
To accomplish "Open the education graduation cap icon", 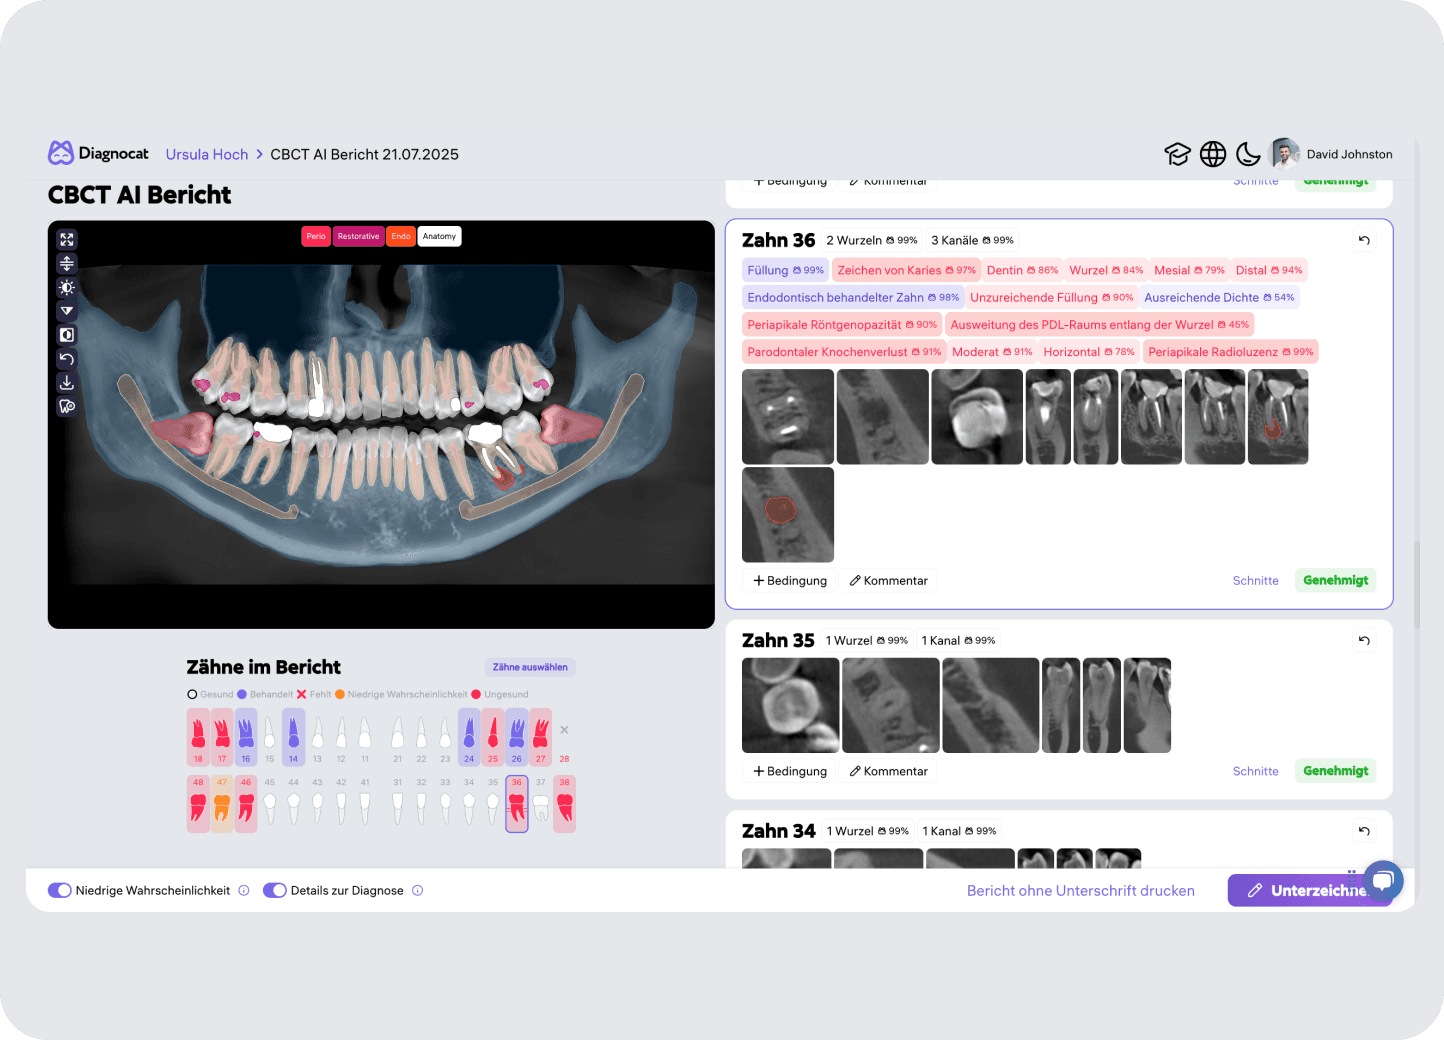I will (1177, 154).
